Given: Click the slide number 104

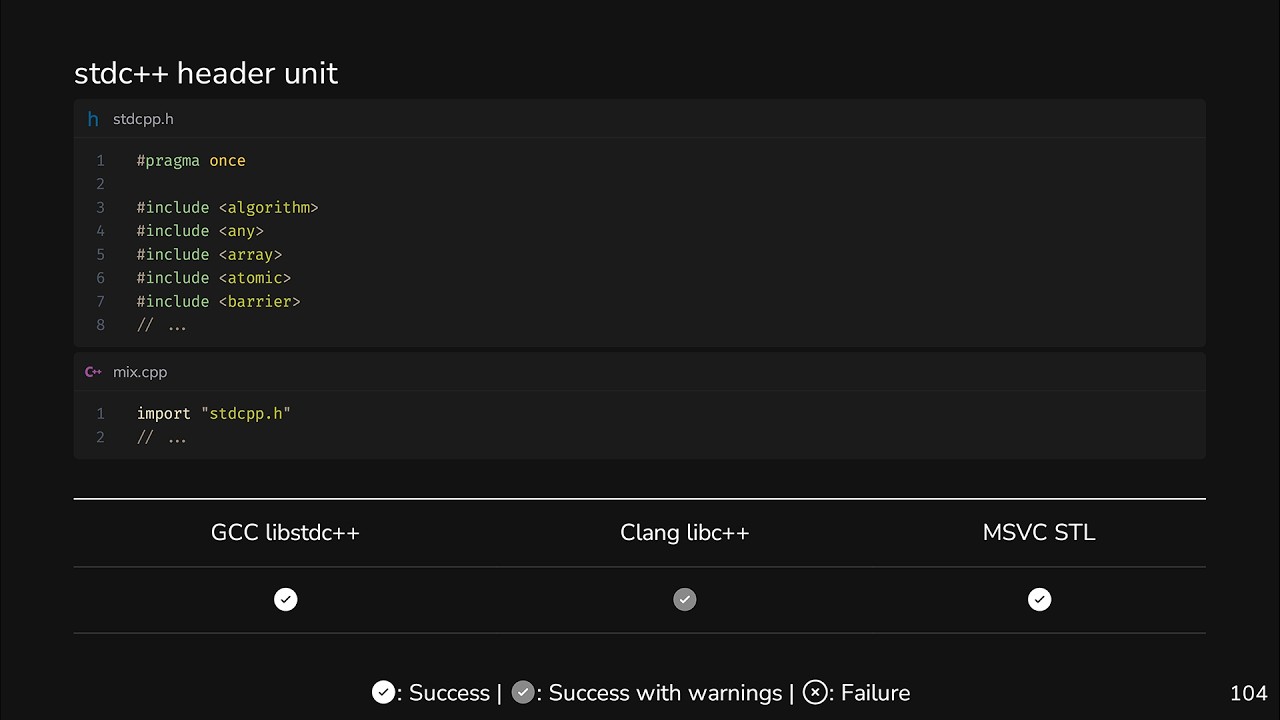Looking at the screenshot, I should 1248,693.
